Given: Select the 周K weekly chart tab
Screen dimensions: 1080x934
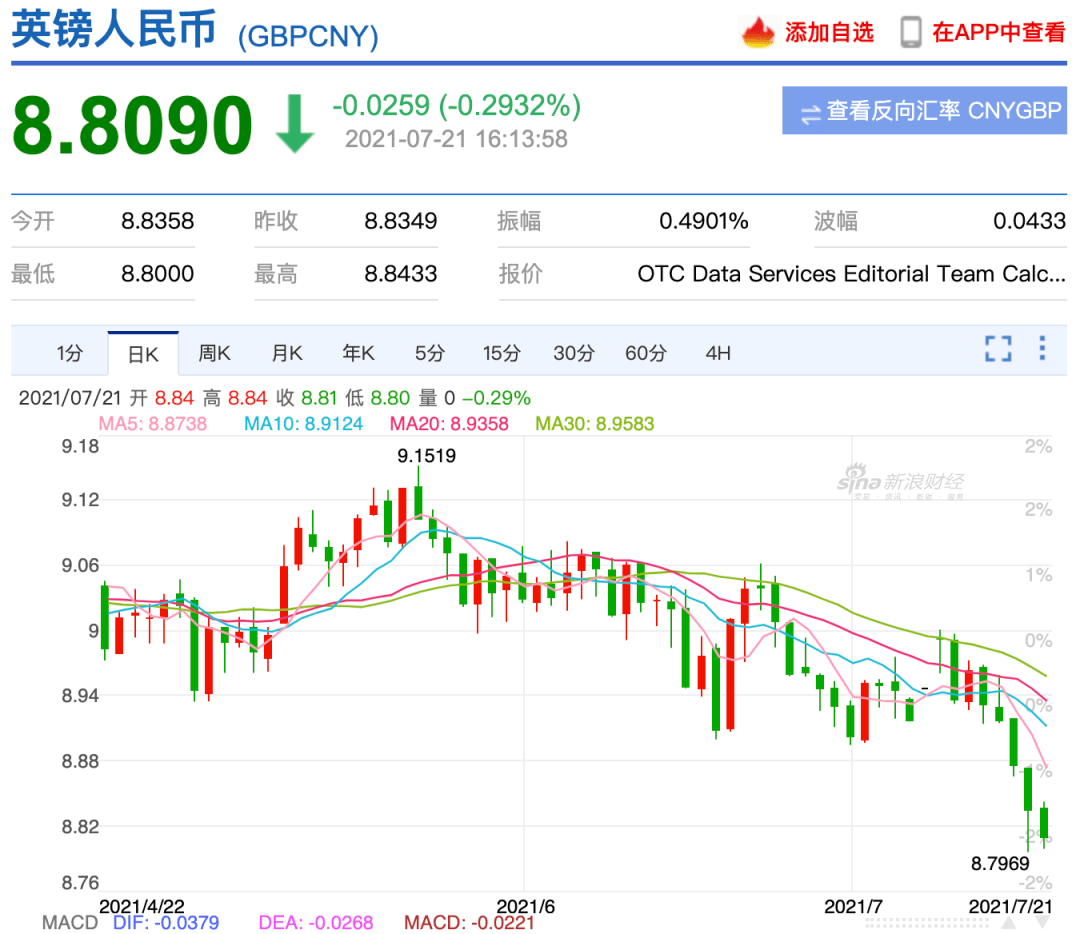Looking at the screenshot, I should [x=214, y=353].
